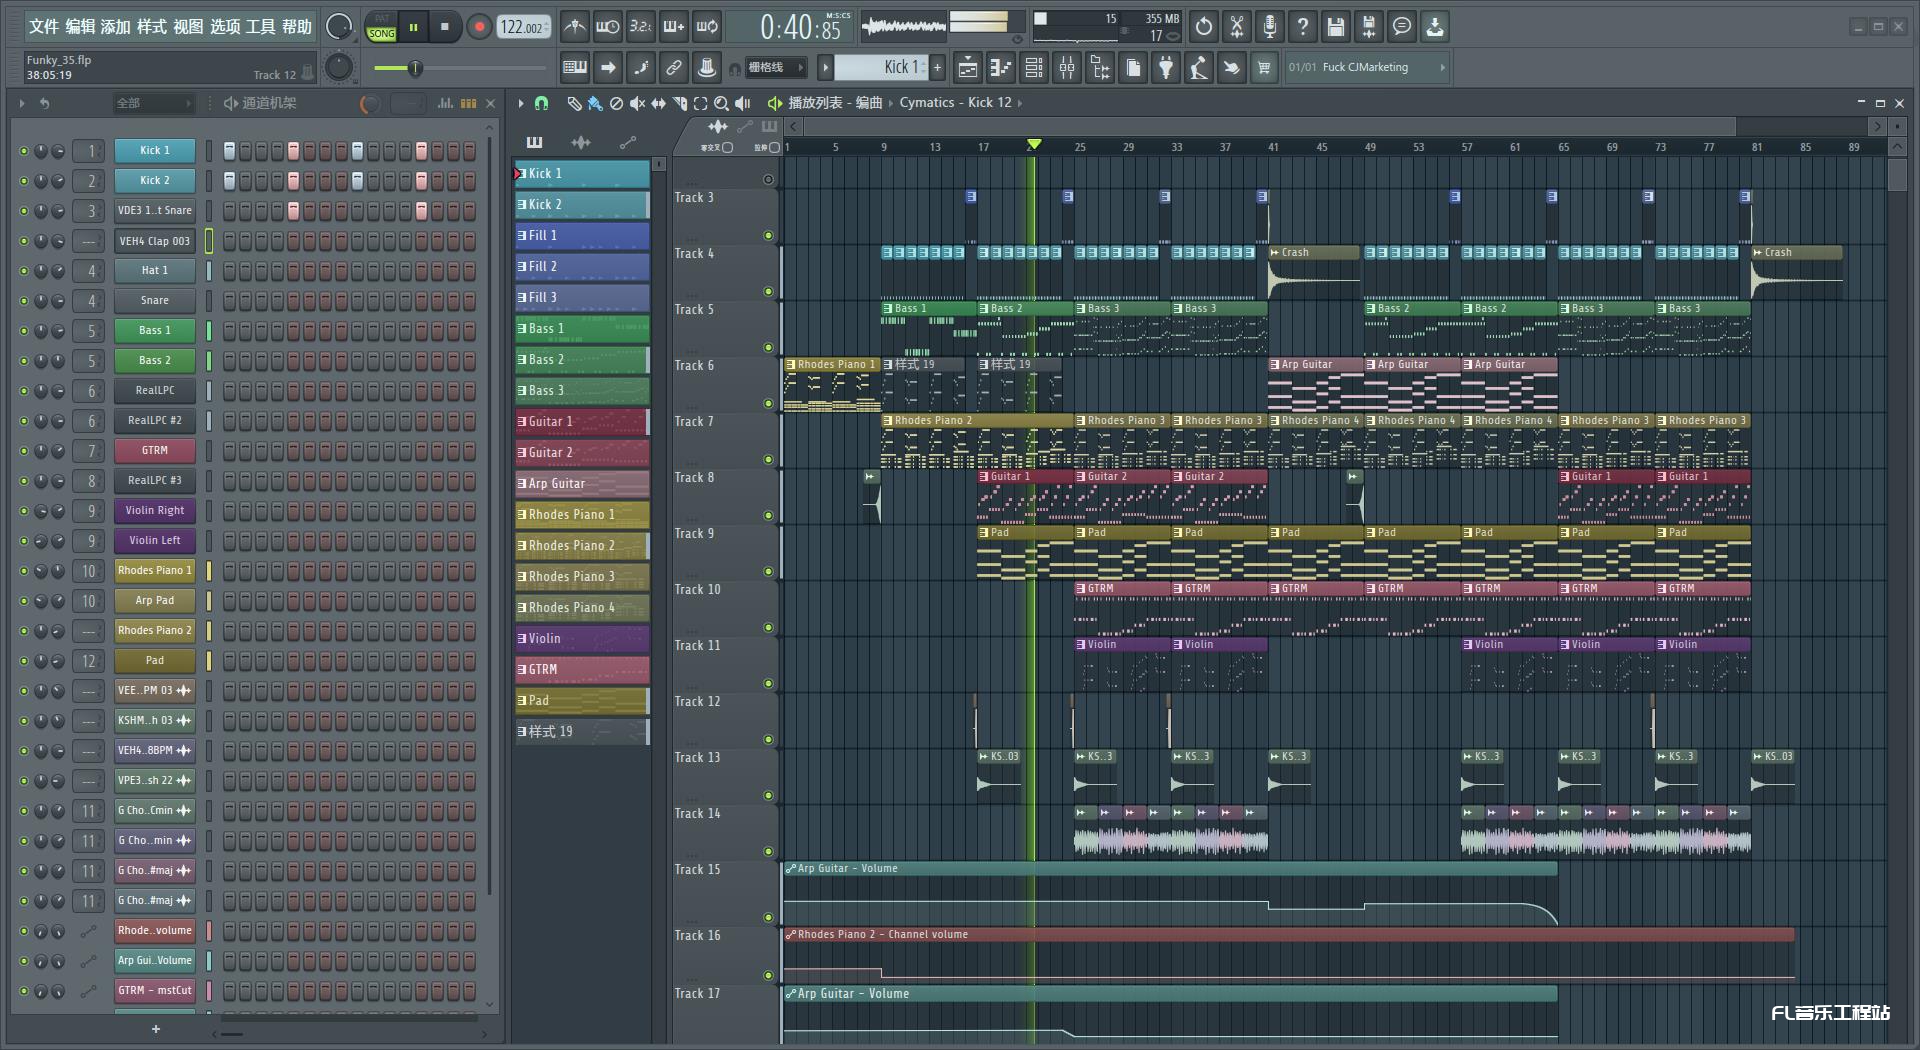Open the undo history icon
This screenshot has height=1050, width=1920.
click(x=1204, y=27)
